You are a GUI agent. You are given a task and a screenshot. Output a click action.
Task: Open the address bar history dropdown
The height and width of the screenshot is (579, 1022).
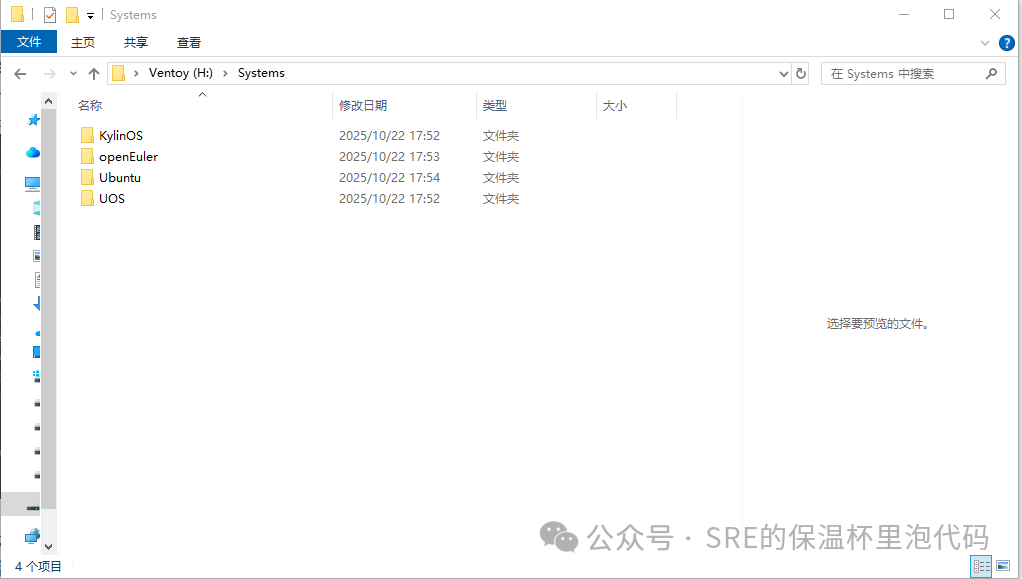pyautogui.click(x=783, y=73)
